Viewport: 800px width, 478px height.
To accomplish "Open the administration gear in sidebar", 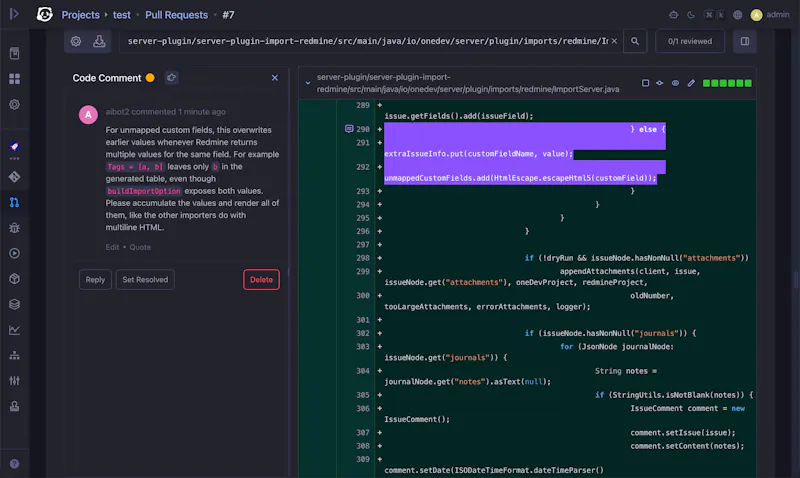I will click(x=14, y=105).
